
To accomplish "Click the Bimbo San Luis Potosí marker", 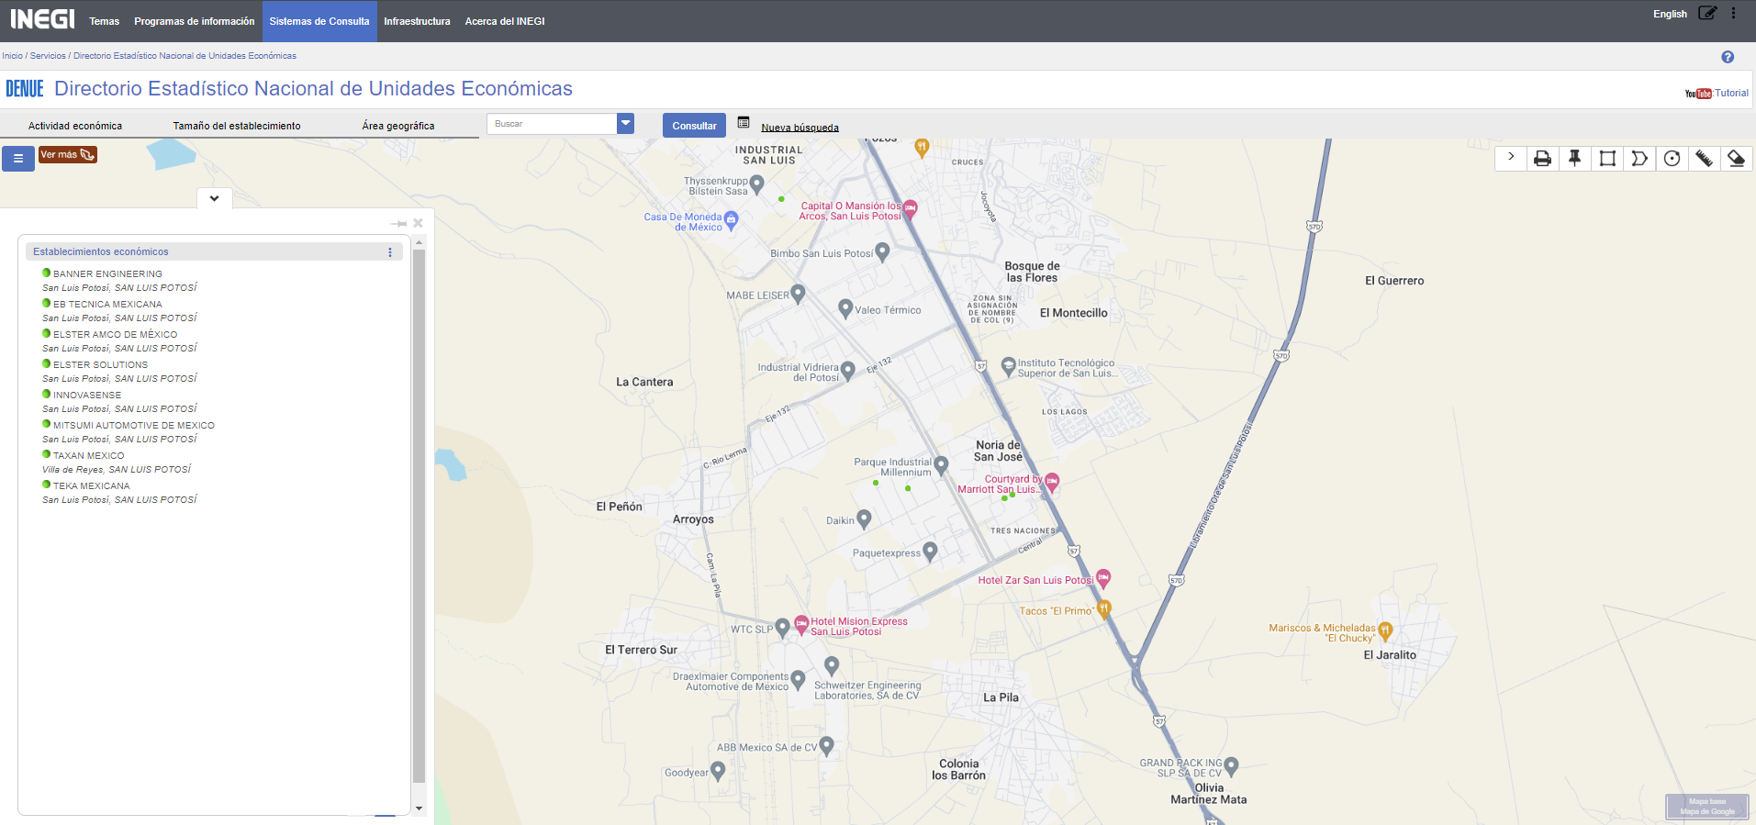I will (882, 251).
